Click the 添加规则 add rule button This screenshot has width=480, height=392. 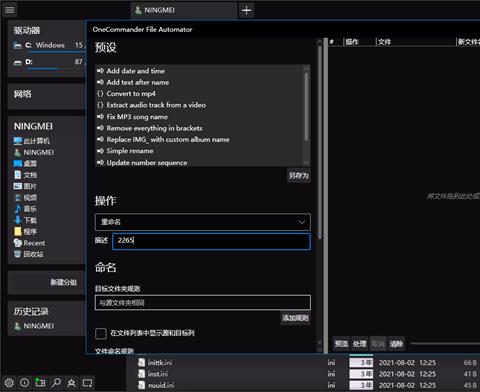coord(295,318)
